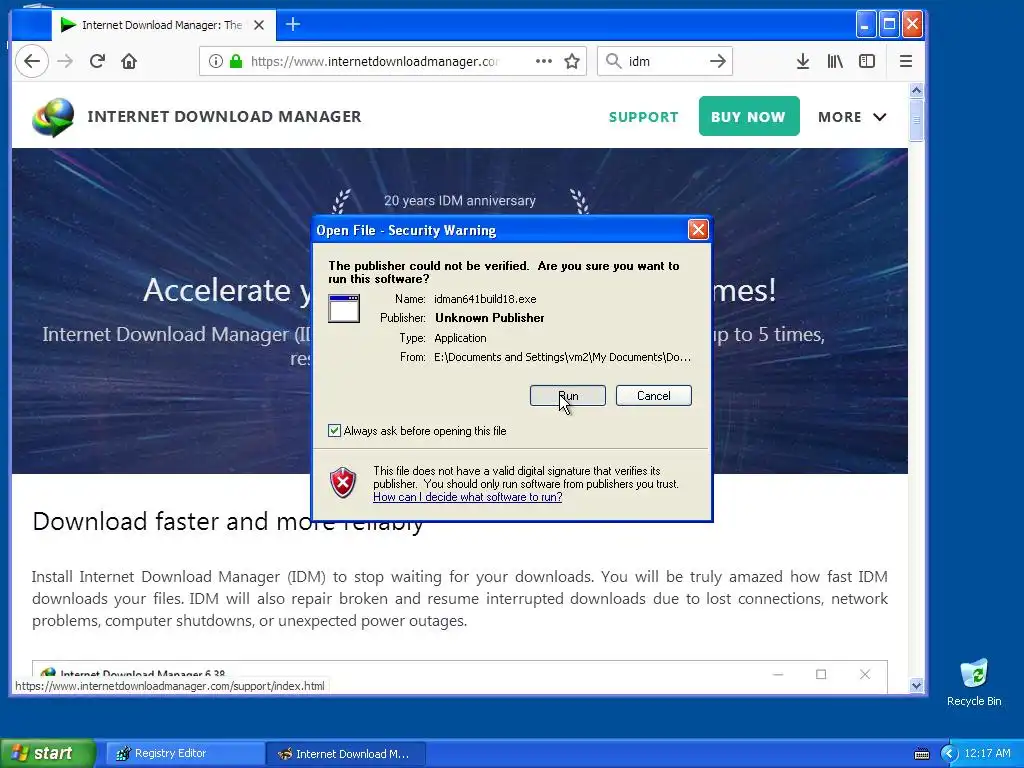Open page actions three-dot menu
The height and width of the screenshot is (768, 1024).
543,61
